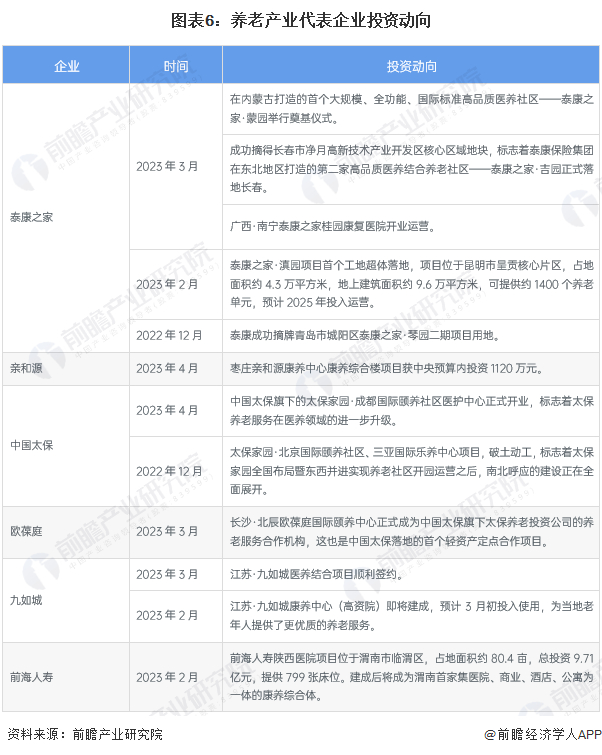Viewport: 602px width, 755px height.
Task: Click the 太保家园·北京国际颐养社区 entry
Action: tap(411, 471)
